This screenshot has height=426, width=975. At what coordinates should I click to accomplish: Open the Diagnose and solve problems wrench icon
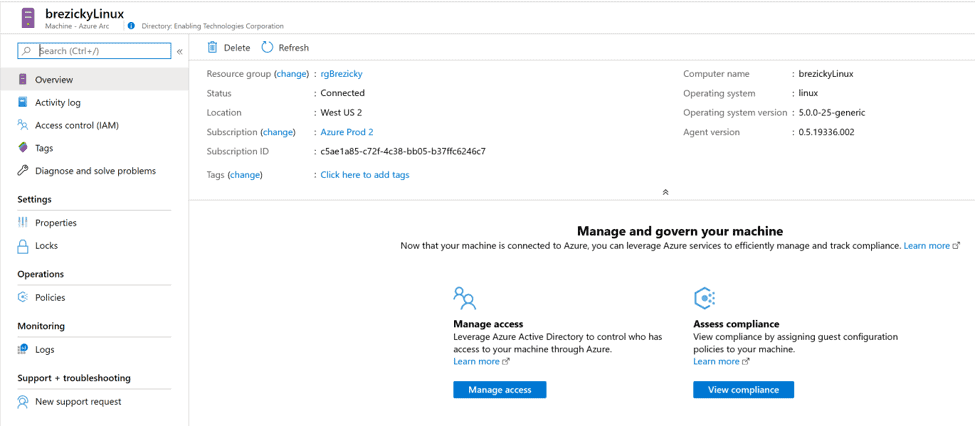[x=23, y=170]
